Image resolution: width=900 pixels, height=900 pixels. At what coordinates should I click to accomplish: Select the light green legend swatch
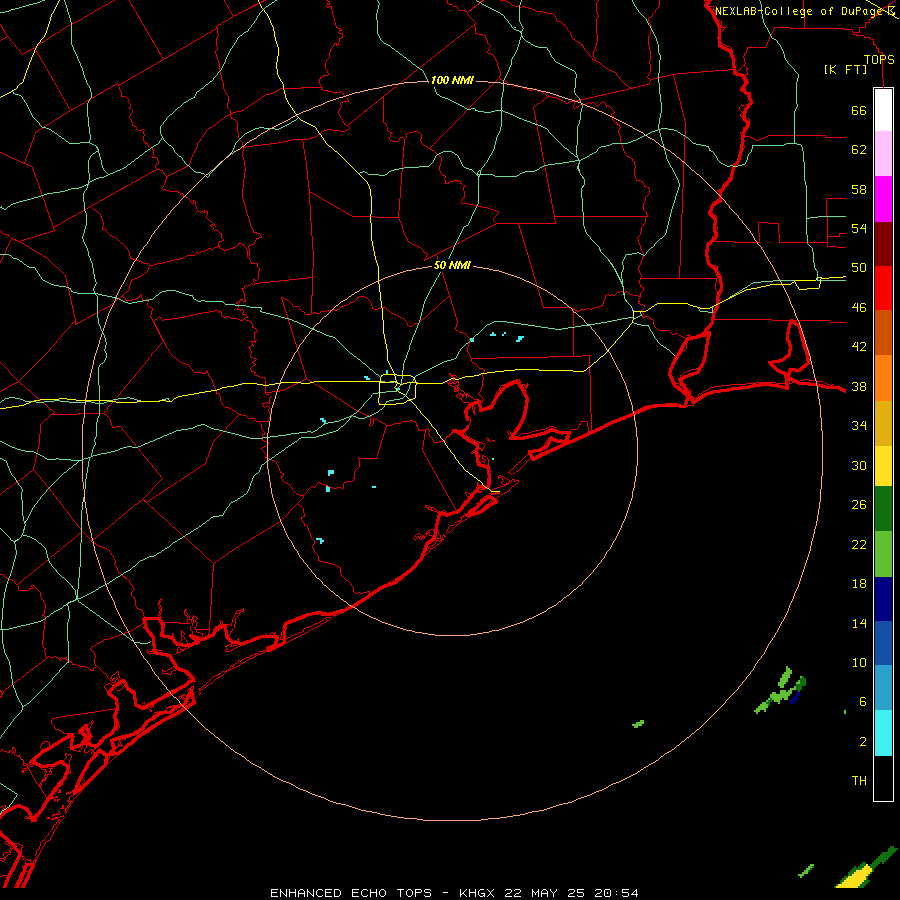tap(883, 554)
